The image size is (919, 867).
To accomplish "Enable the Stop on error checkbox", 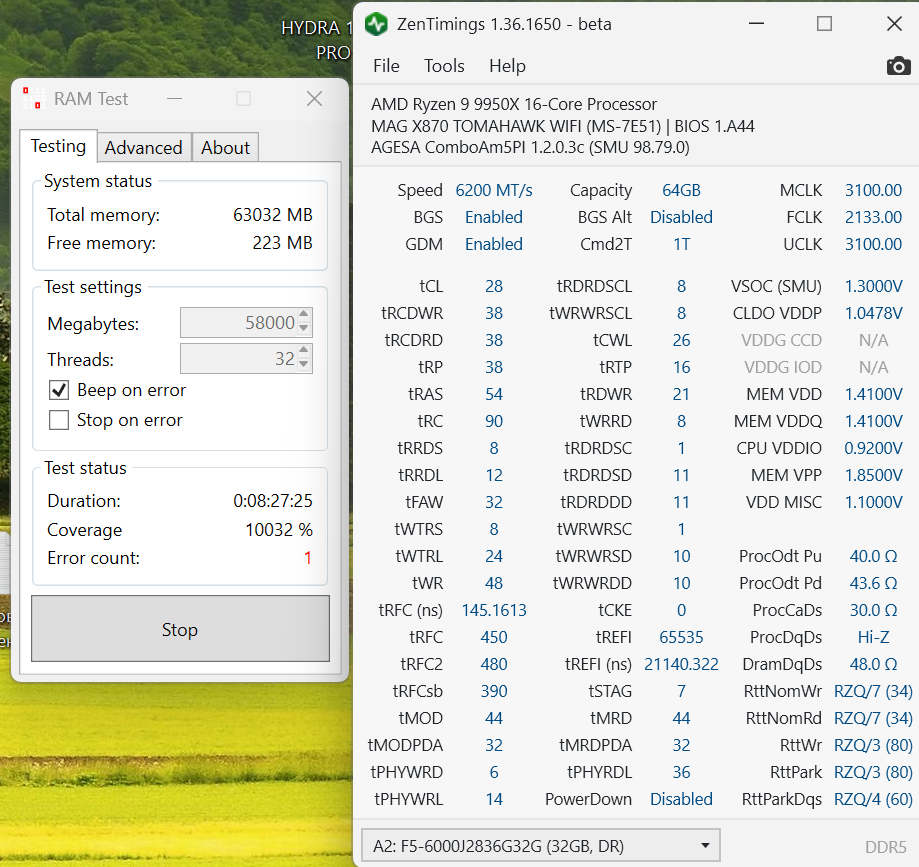I will pyautogui.click(x=59, y=420).
